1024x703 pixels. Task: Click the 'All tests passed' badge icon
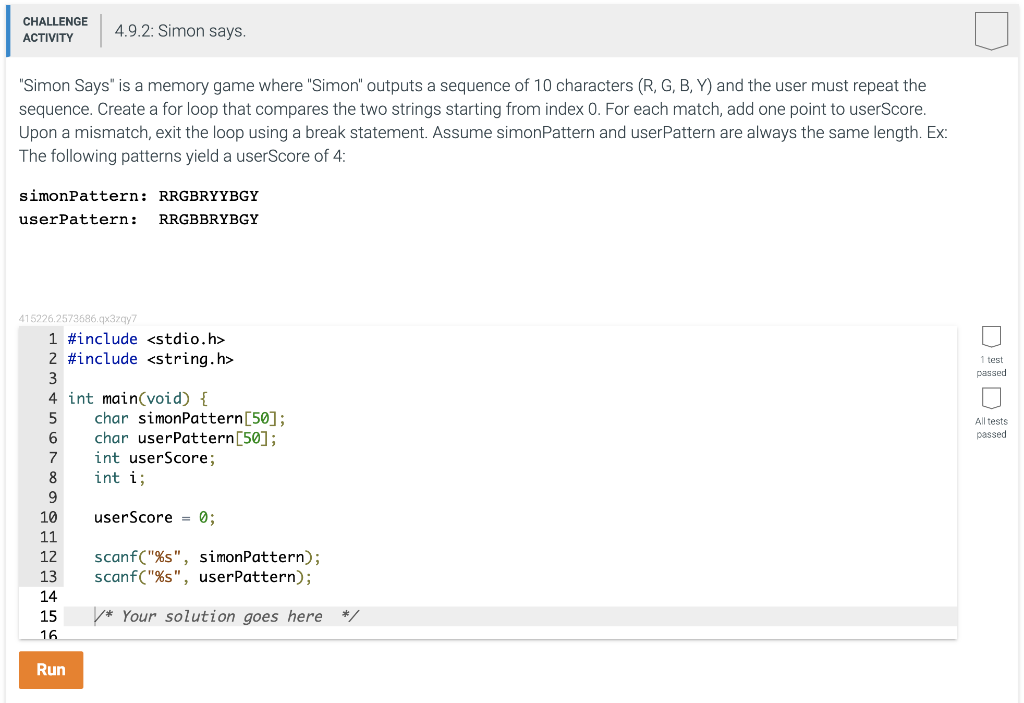(x=991, y=400)
